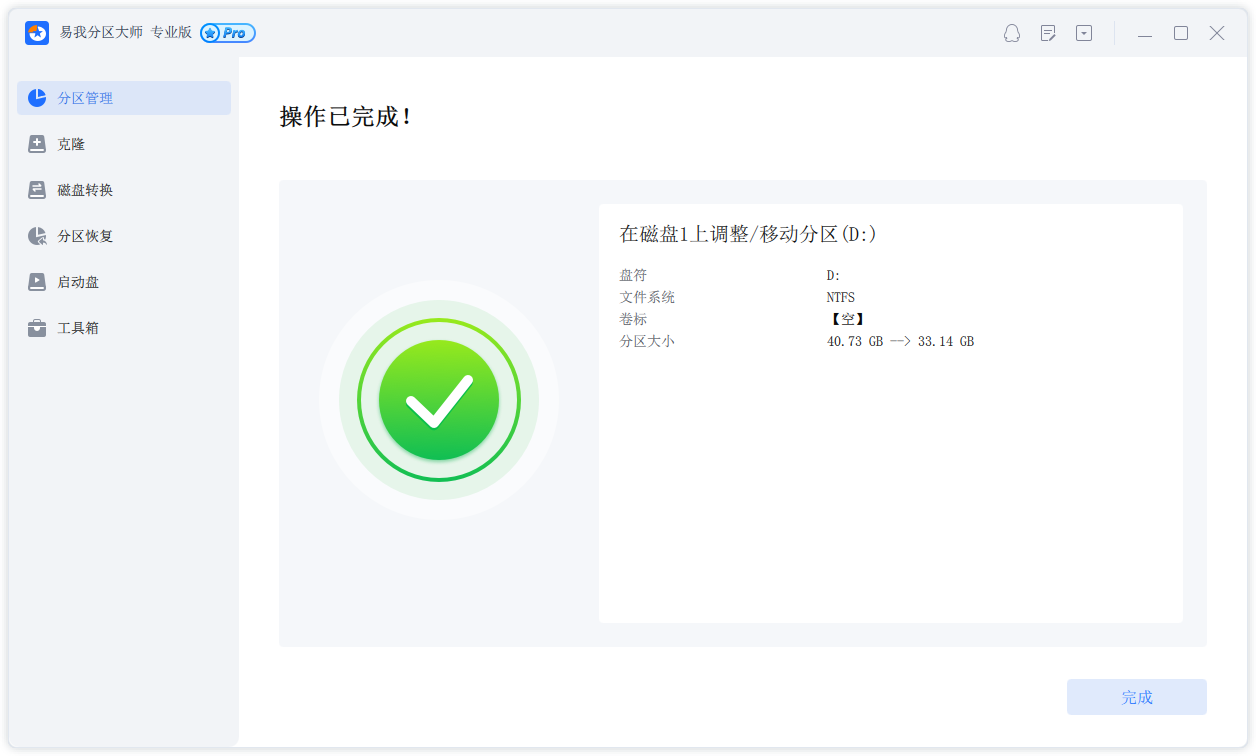Viewport: 1256px width, 756px height.
Task: Click the 操作已完成 completion heading
Action: click(345, 115)
